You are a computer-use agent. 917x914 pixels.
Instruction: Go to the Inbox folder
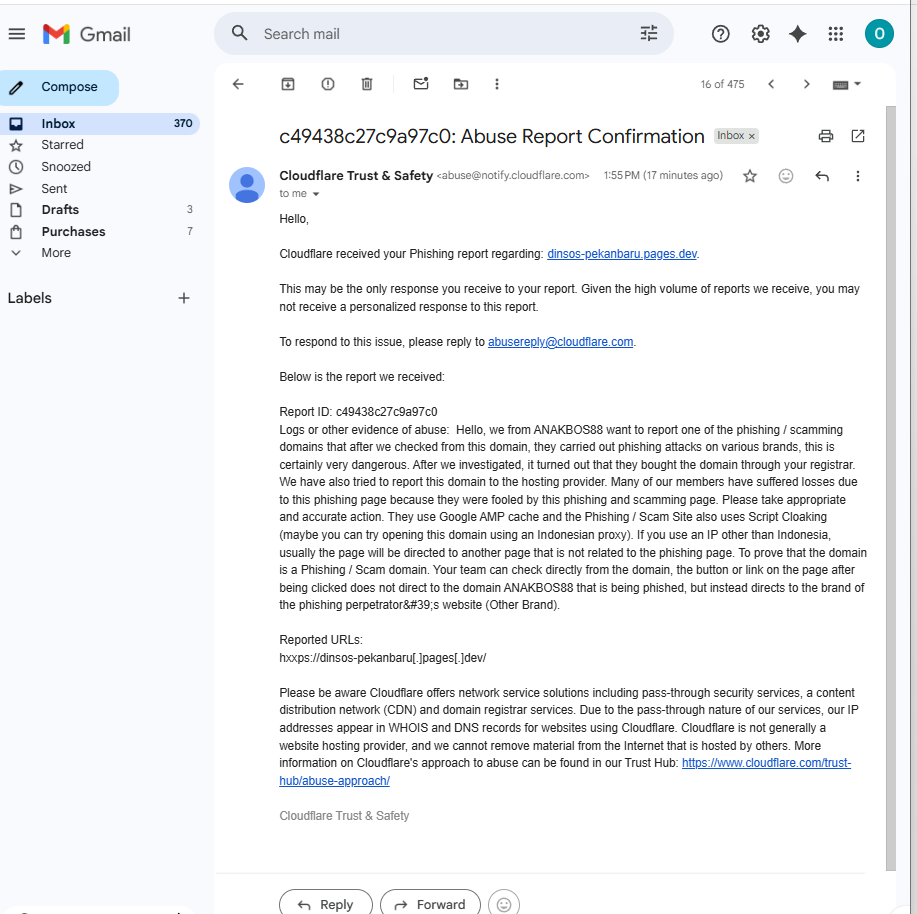[x=99, y=123]
